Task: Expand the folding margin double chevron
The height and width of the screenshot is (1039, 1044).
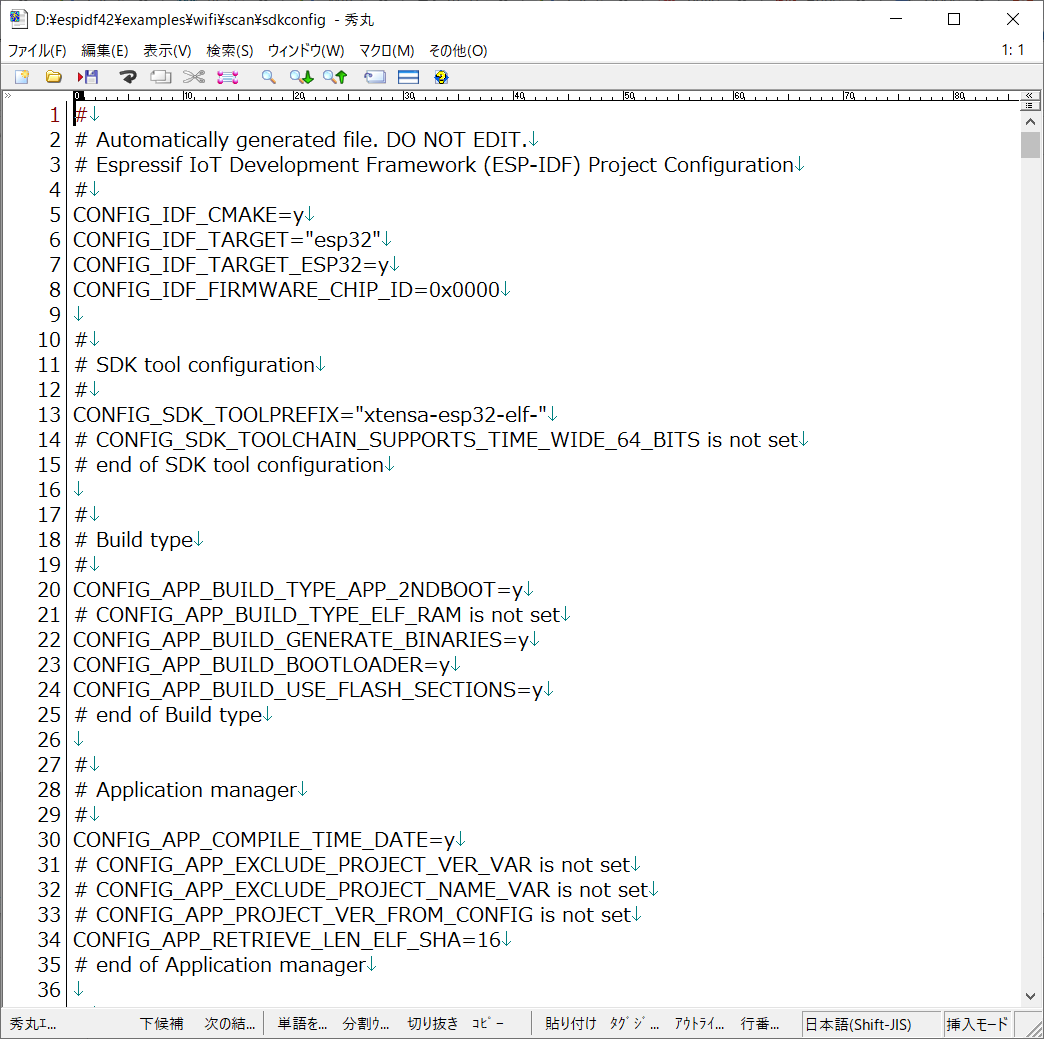Action: [8, 95]
